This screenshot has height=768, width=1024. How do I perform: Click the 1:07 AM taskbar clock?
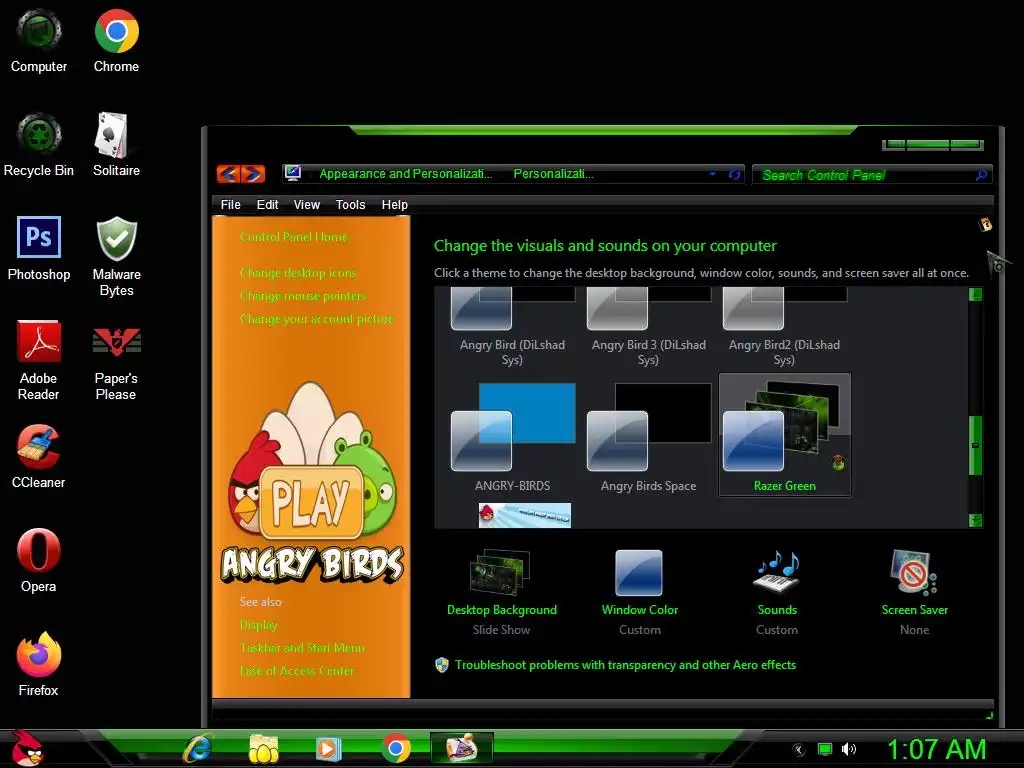[x=936, y=749]
